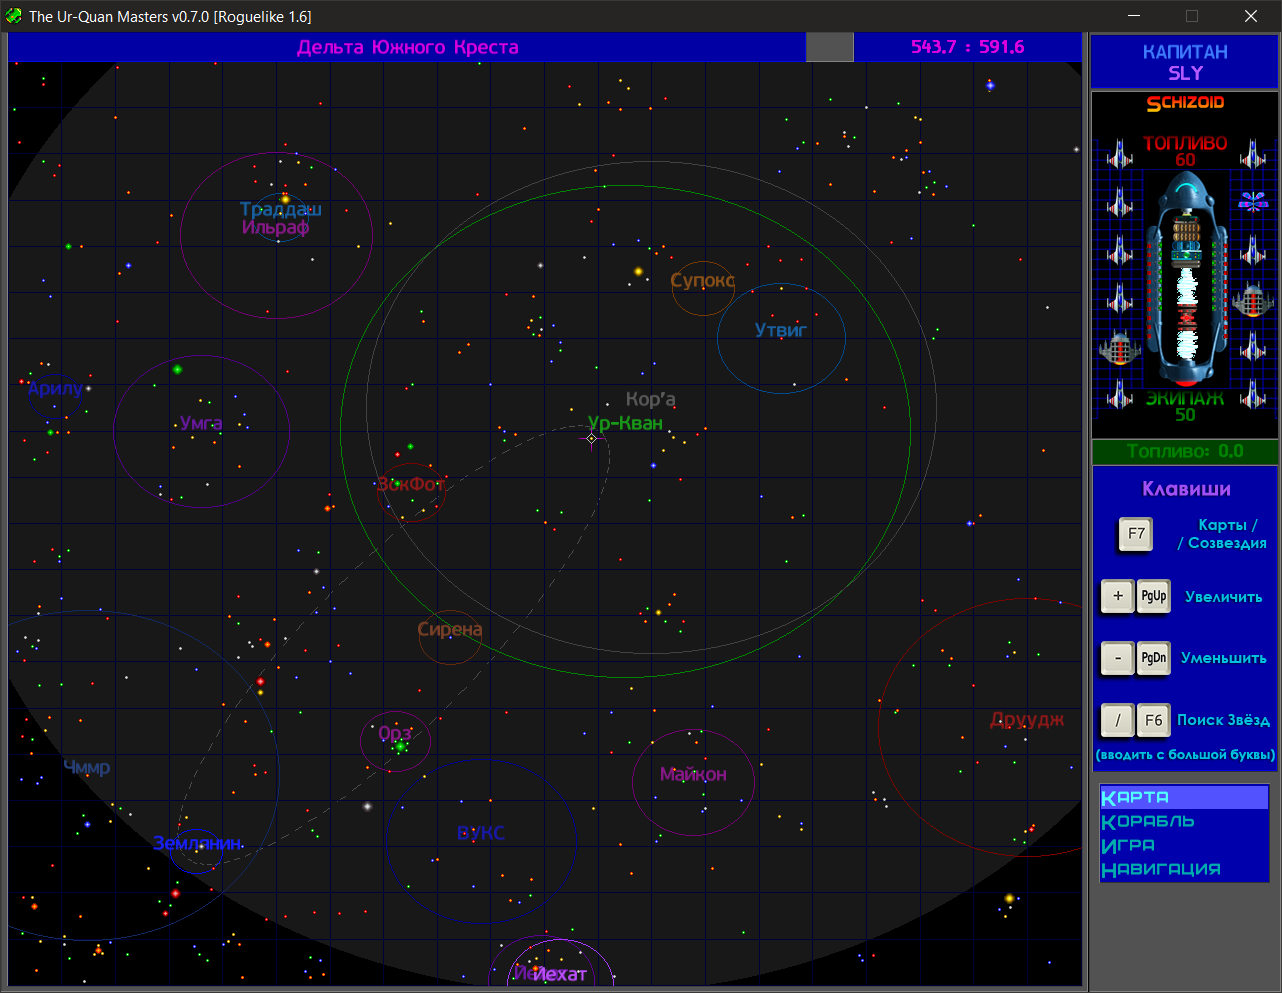Click the PgUp key icon
The width and height of the screenshot is (1282, 993).
[x=1153, y=596]
